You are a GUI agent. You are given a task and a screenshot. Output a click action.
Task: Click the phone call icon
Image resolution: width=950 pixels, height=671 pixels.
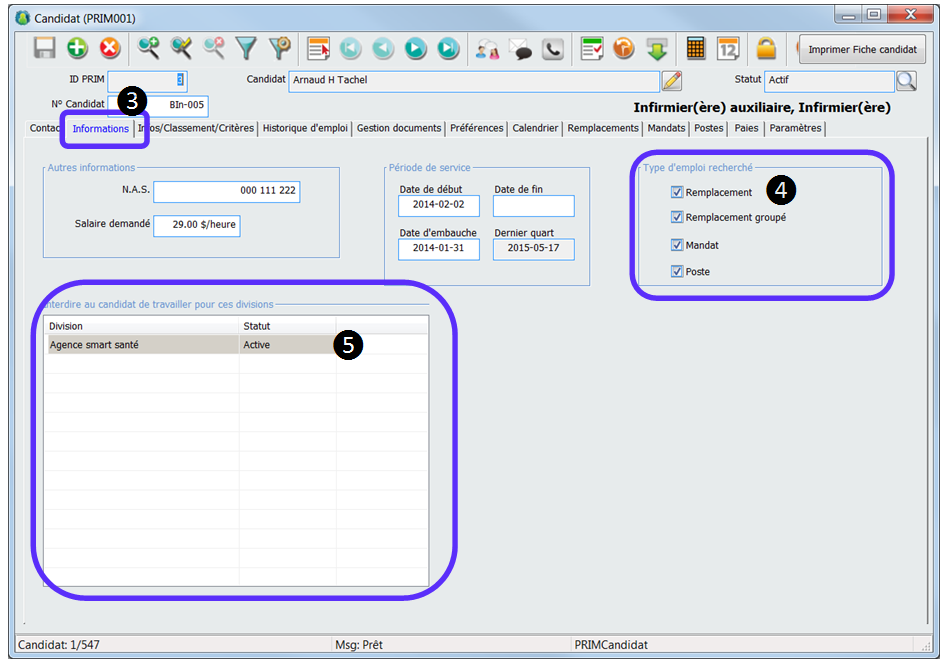pyautogui.click(x=552, y=48)
